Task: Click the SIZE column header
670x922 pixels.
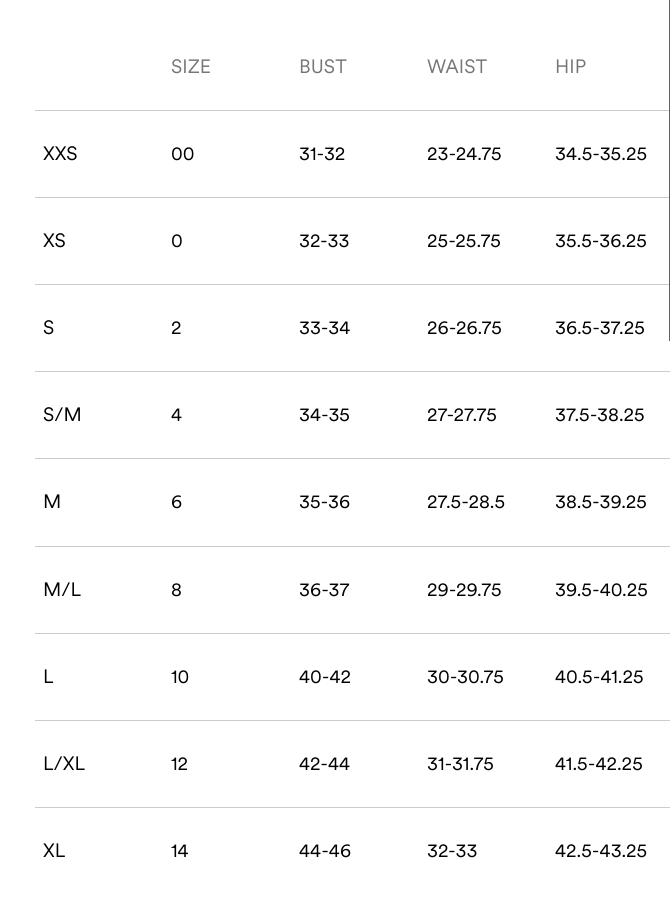Action: click(x=190, y=67)
